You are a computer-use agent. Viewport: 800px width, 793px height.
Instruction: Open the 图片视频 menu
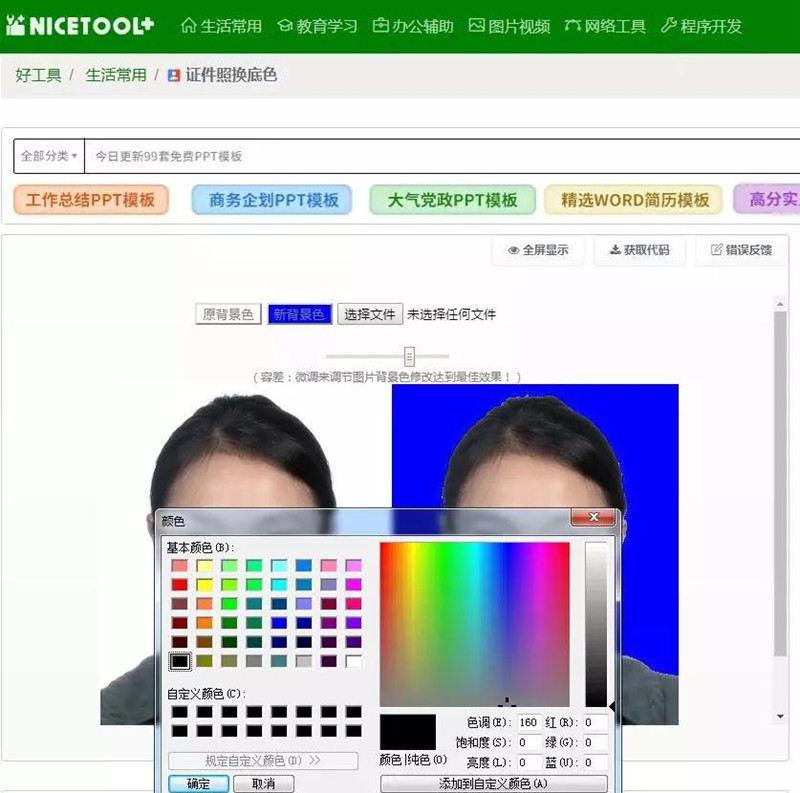tap(509, 26)
